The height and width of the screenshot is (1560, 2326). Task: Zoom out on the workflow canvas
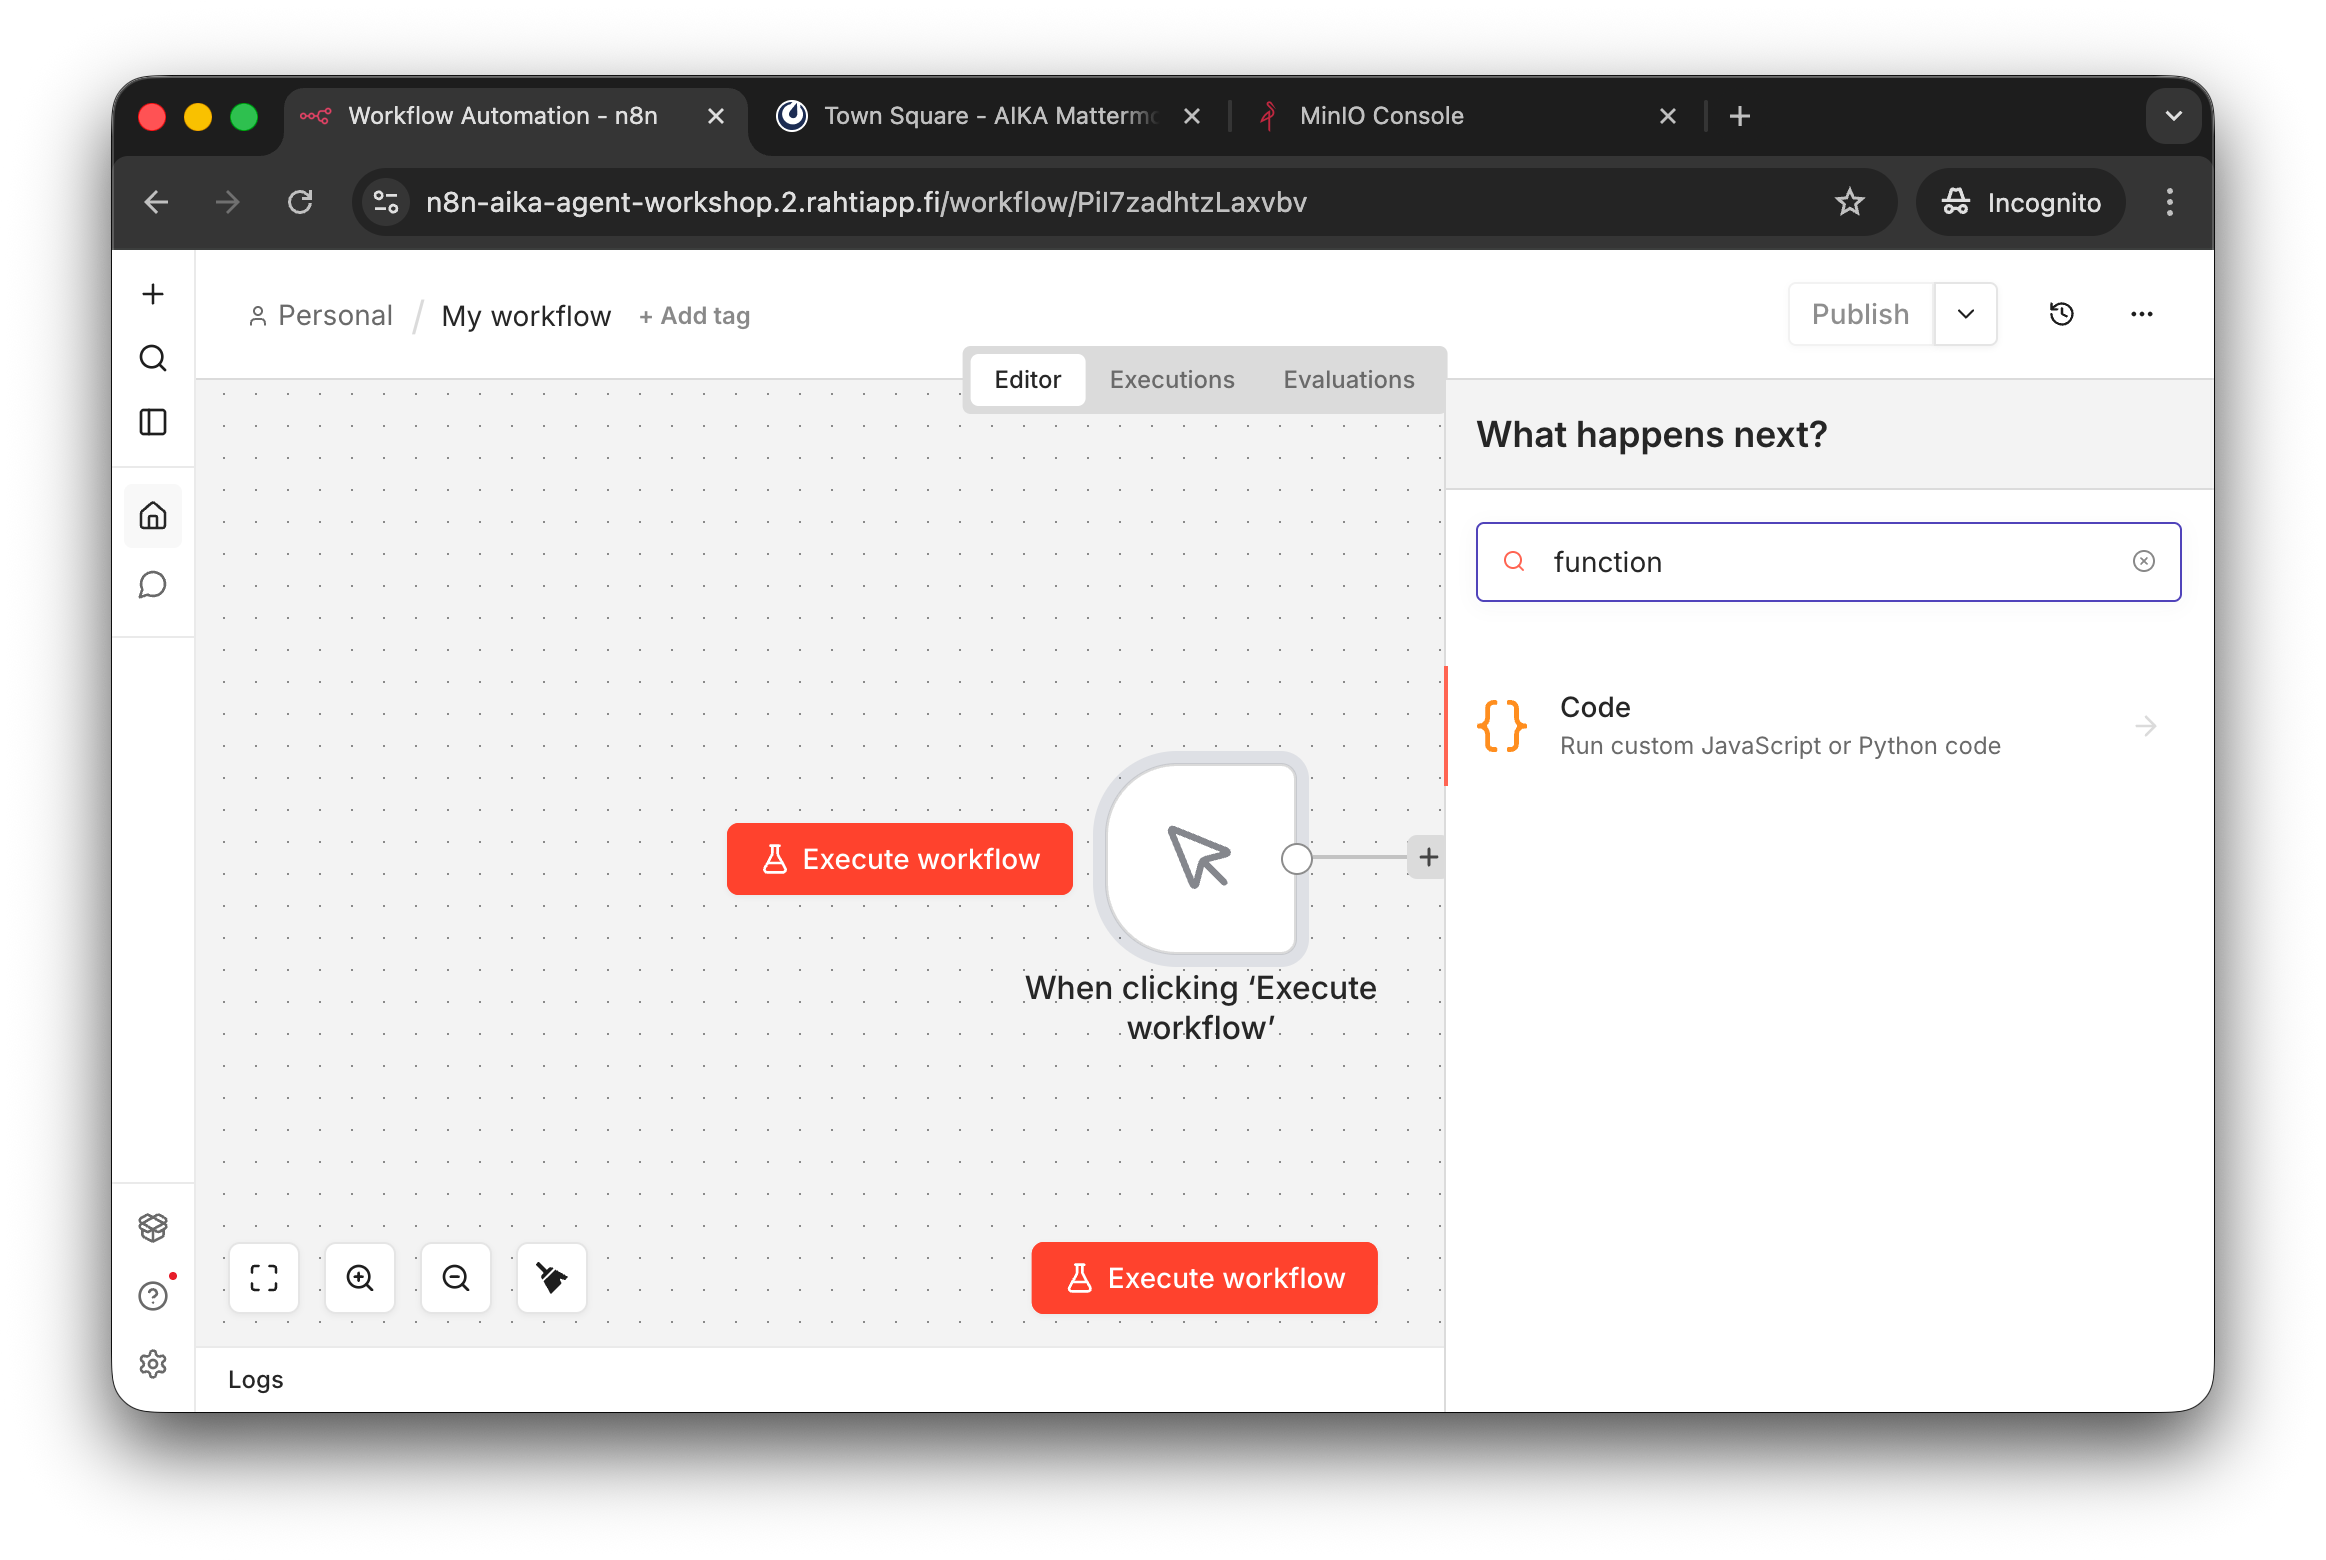(x=456, y=1278)
